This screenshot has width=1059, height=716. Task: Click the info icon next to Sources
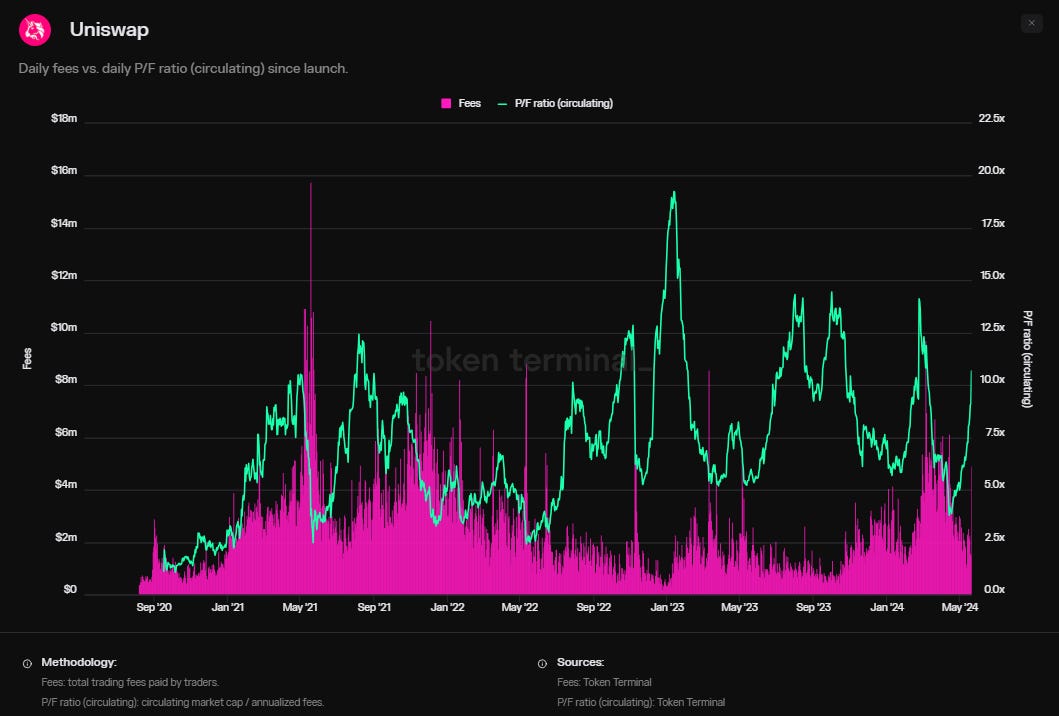coord(542,663)
